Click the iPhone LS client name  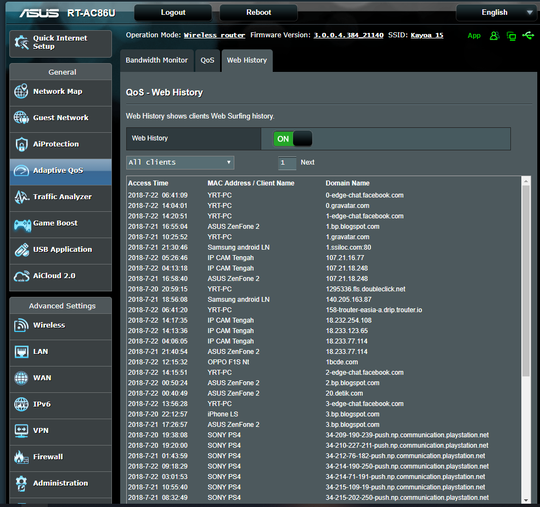[222, 414]
